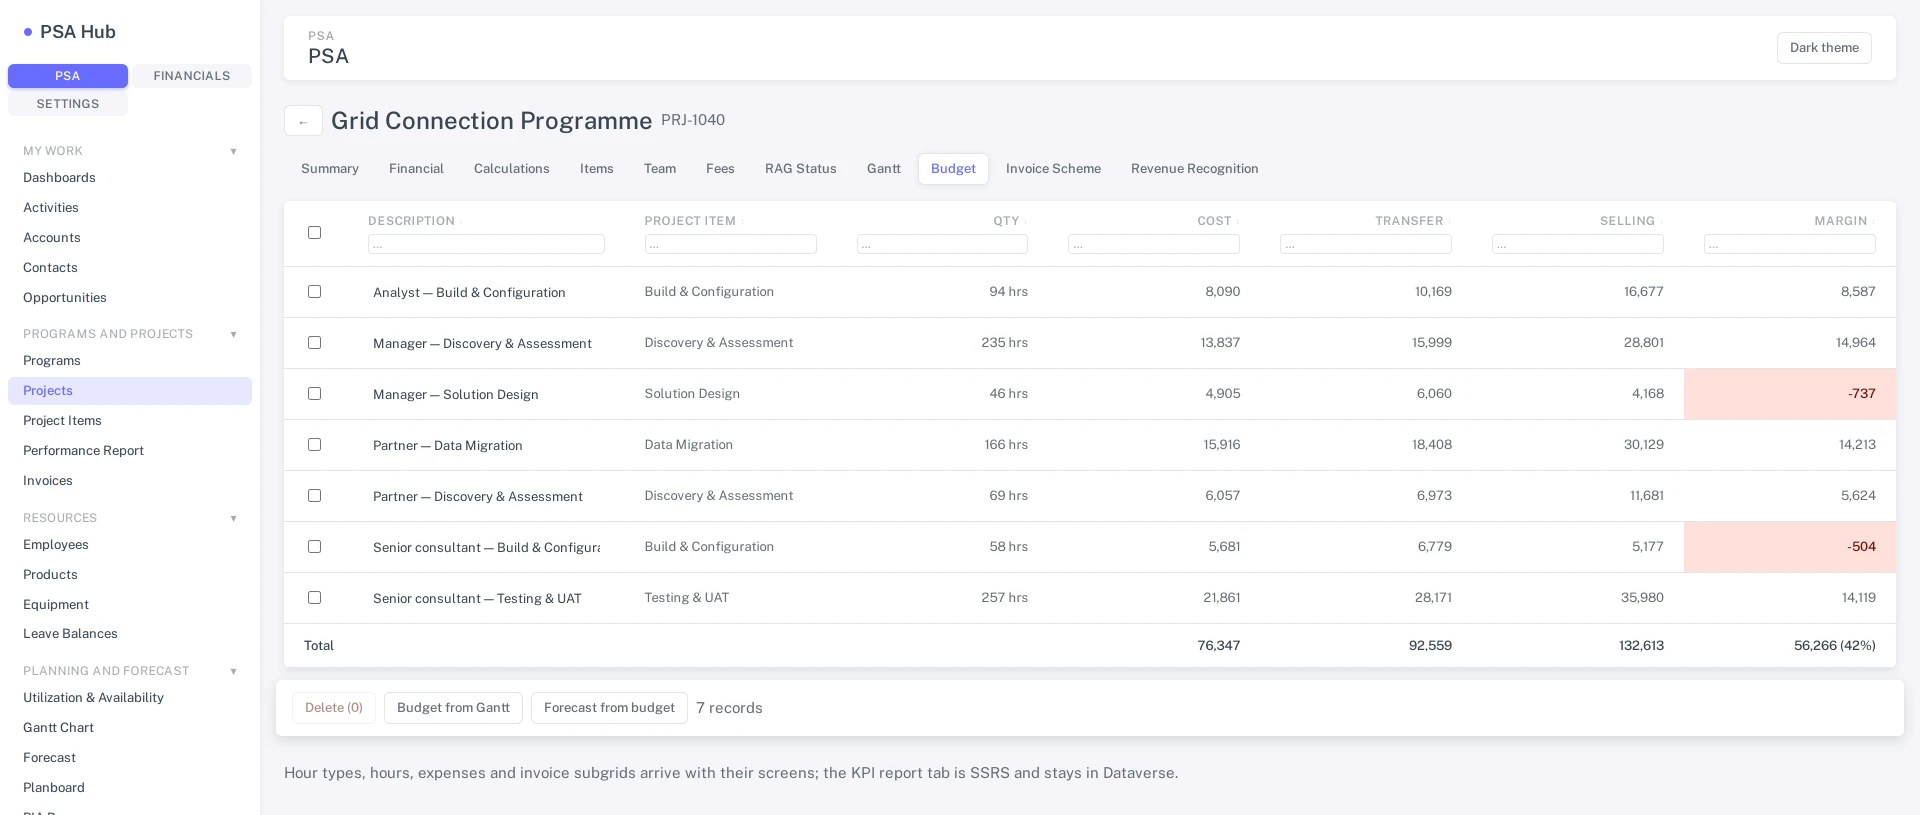Select the Analyst — Build & Configuration row checkbox
The width and height of the screenshot is (1920, 815).
pyautogui.click(x=314, y=292)
